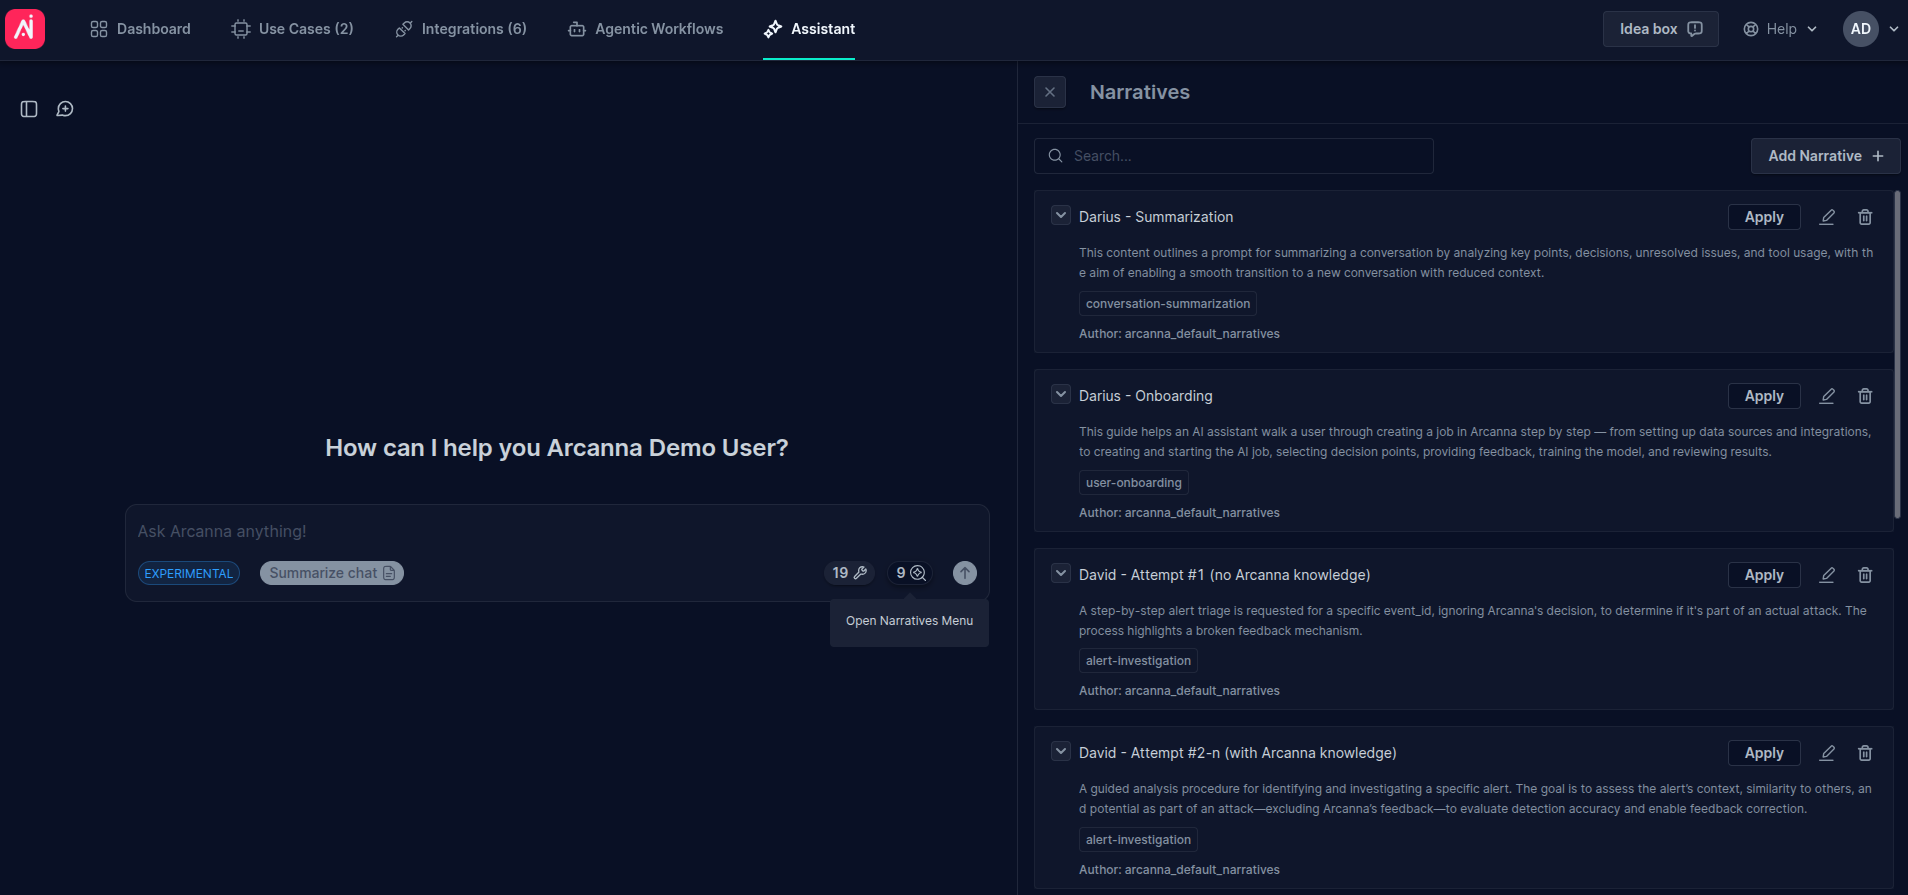Open the Idea box button
1908x895 pixels.
1660,29
